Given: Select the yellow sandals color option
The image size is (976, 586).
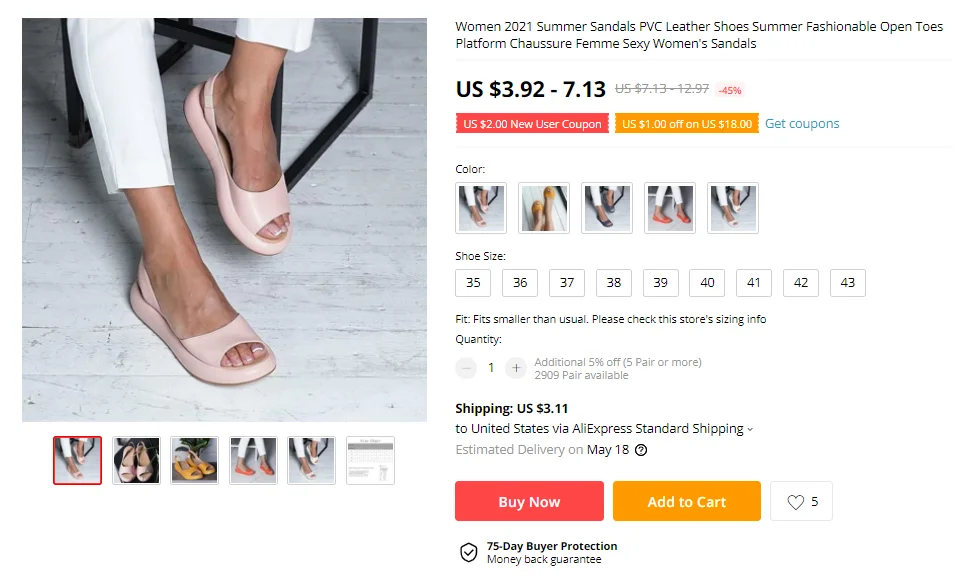Looking at the screenshot, I should pyautogui.click(x=544, y=208).
